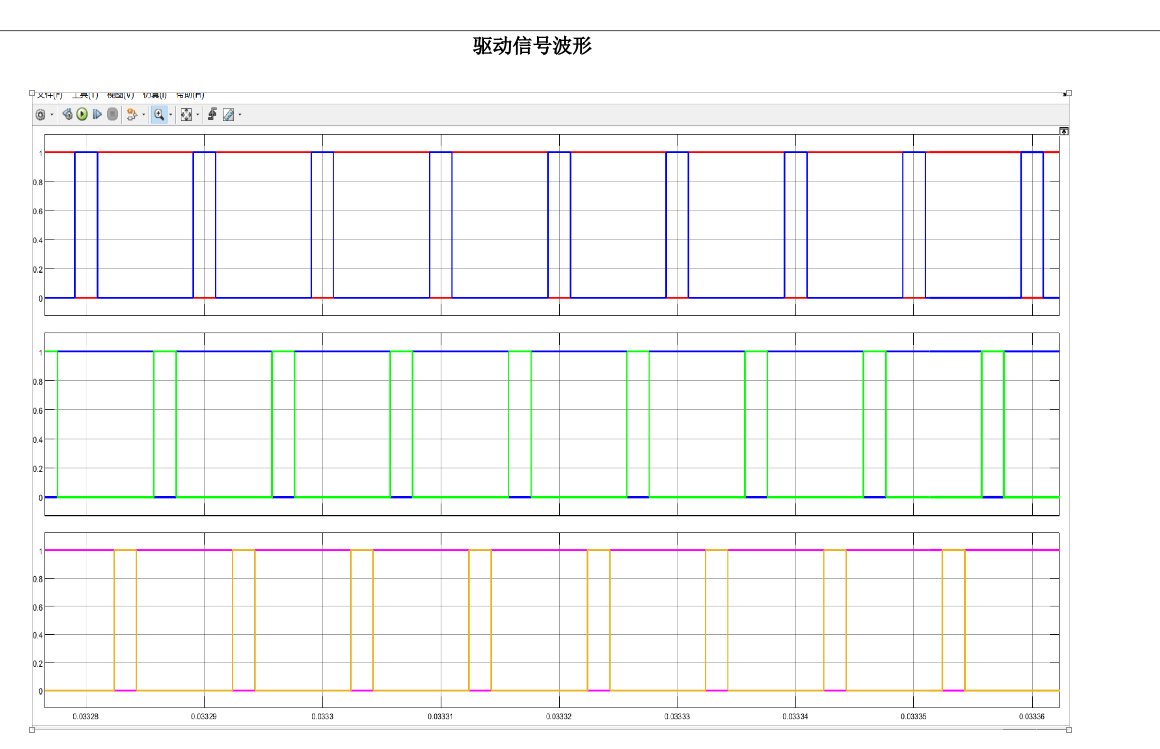Screen dimensions: 1160x749
Task: Click the bottom-right image resize handle
Action: [x=1069, y=730]
